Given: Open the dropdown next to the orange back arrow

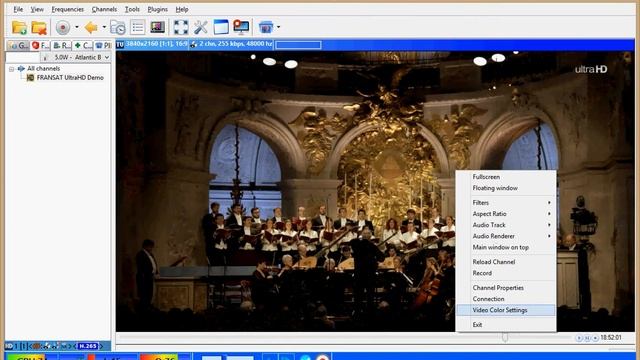Looking at the screenshot, I should point(104,27).
